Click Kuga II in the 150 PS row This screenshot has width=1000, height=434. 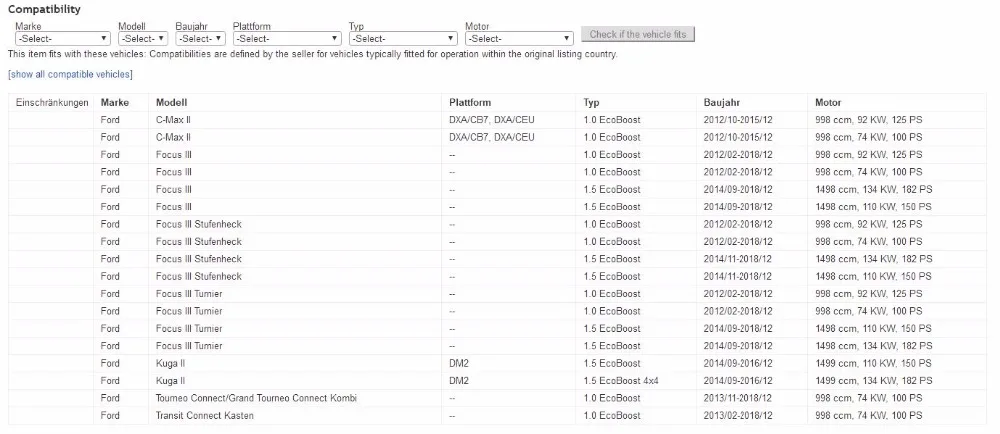[170, 363]
